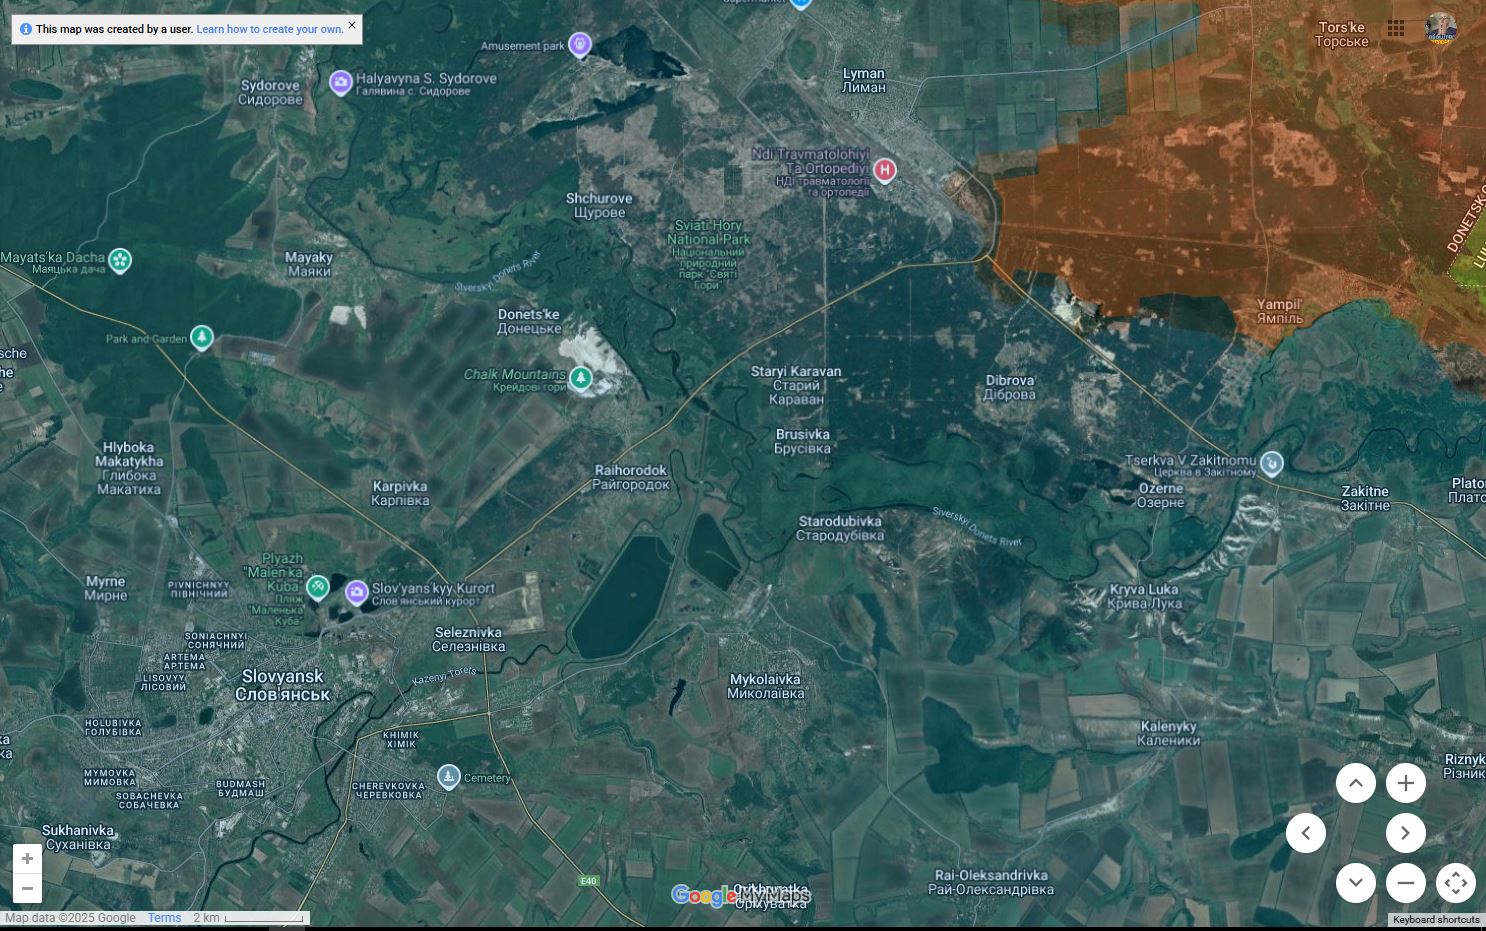The height and width of the screenshot is (931, 1486).
Task: Click the Rai-Oleksandrivka label
Action: pos(991,882)
